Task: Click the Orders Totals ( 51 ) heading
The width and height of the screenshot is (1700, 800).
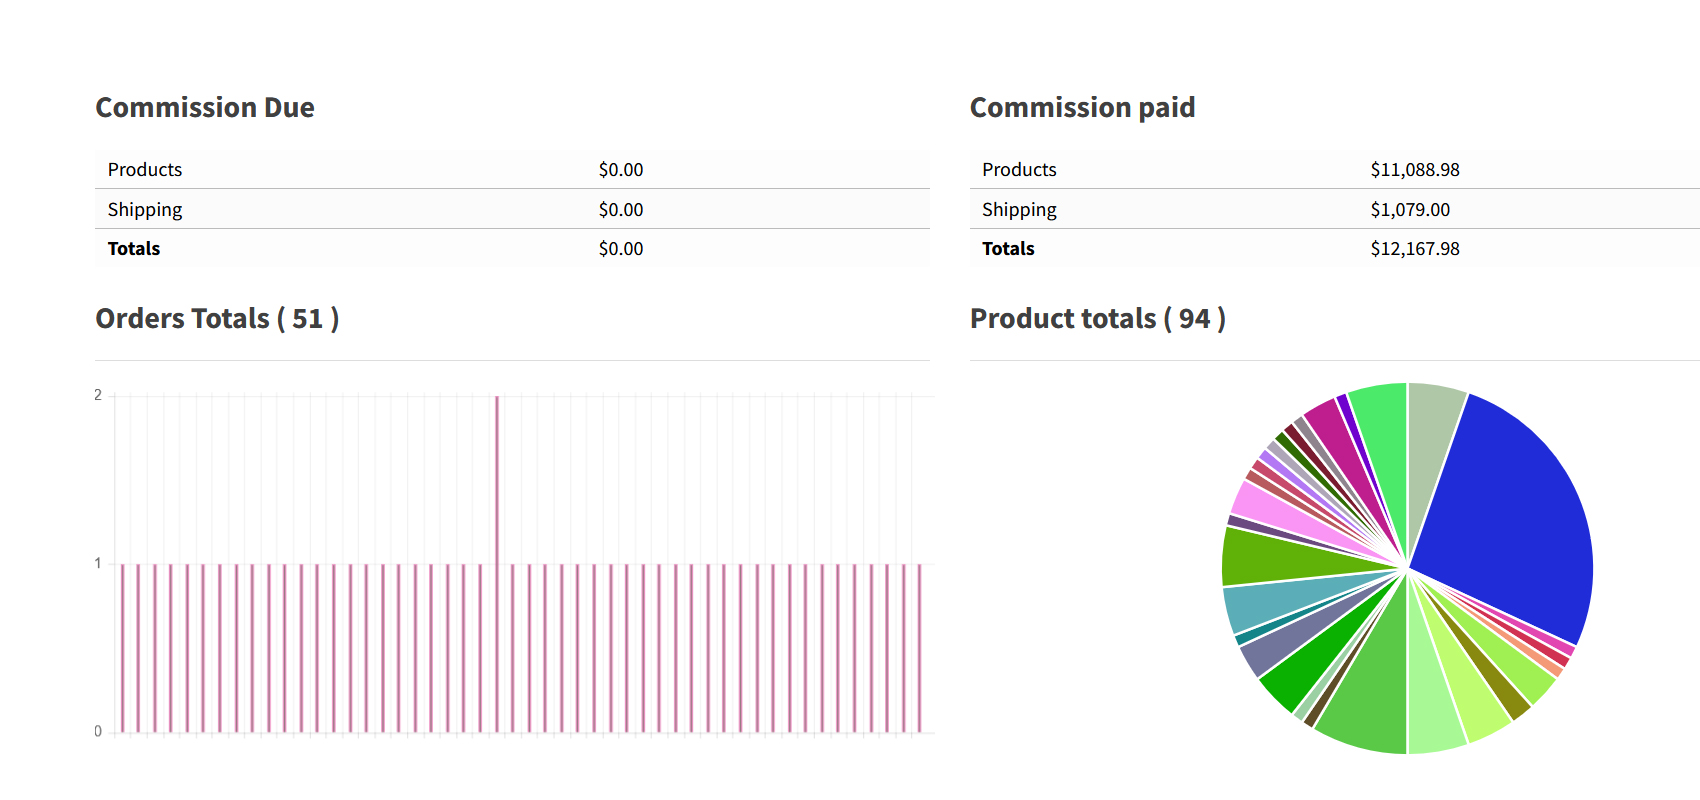Action: [x=217, y=319]
